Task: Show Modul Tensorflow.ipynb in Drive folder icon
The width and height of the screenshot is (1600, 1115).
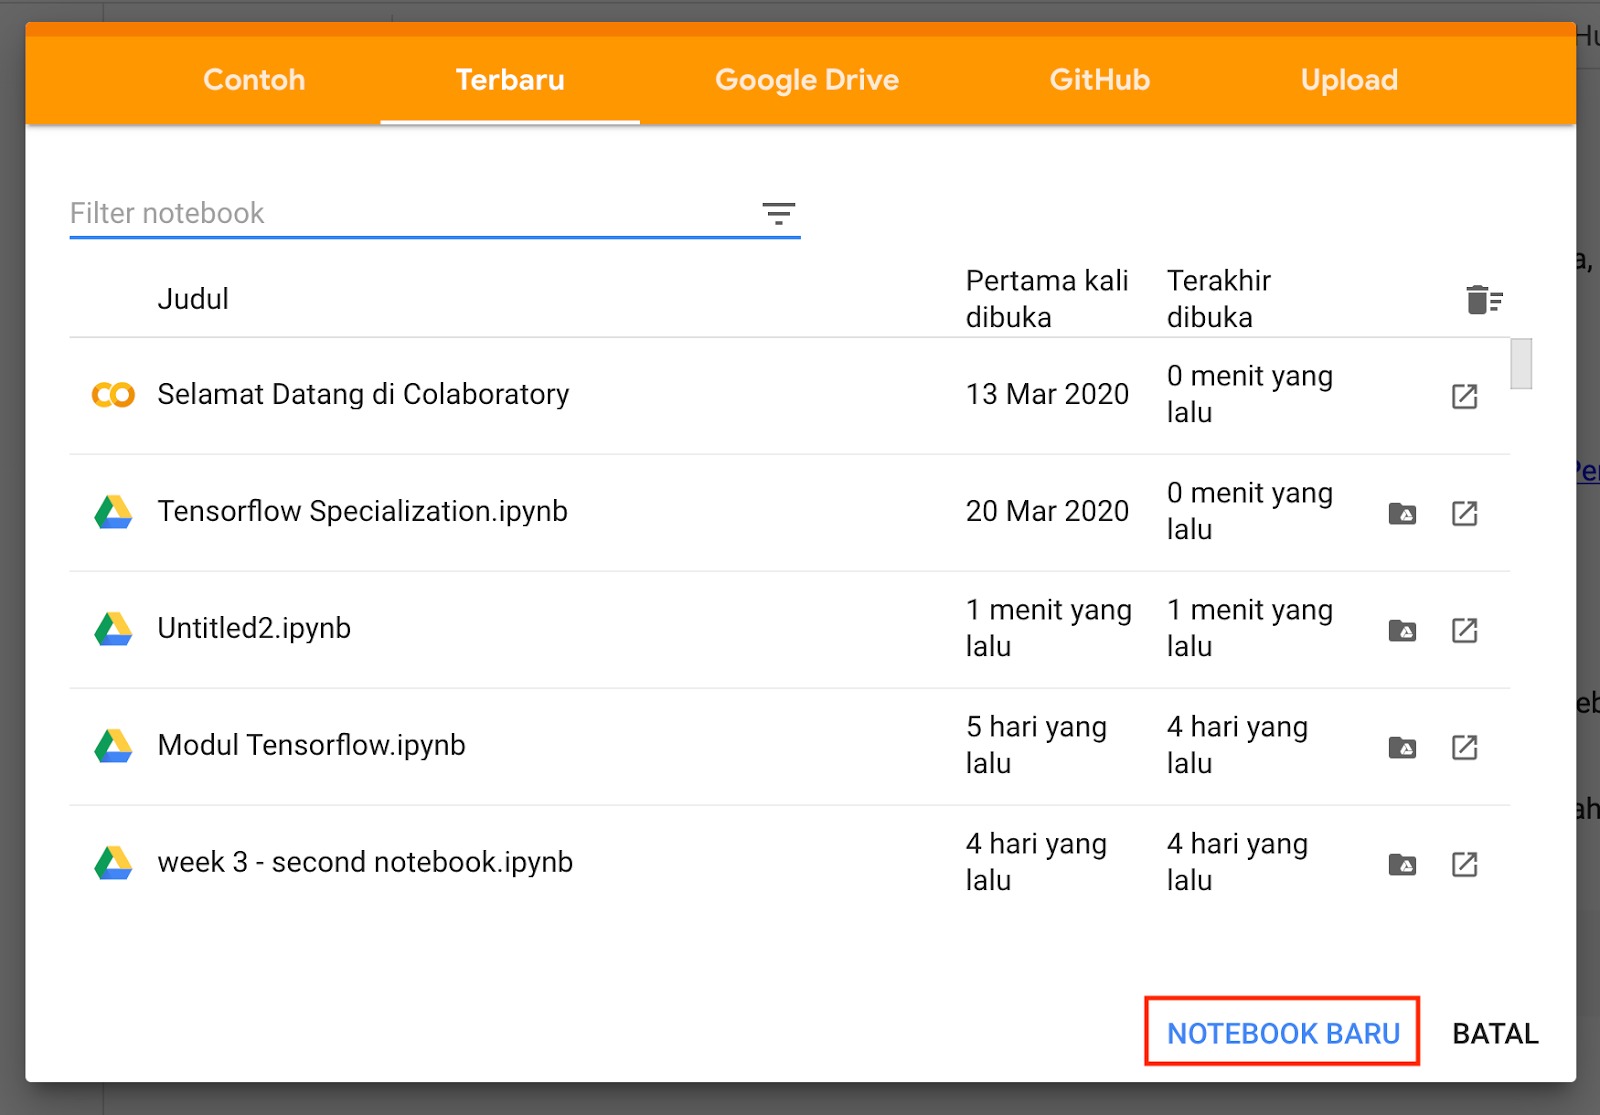Action: point(1402,748)
